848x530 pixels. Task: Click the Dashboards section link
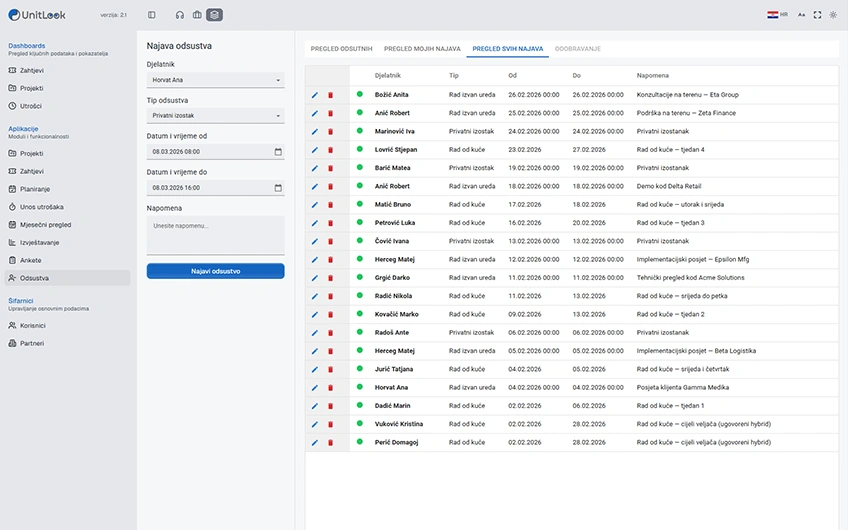tap(26, 46)
